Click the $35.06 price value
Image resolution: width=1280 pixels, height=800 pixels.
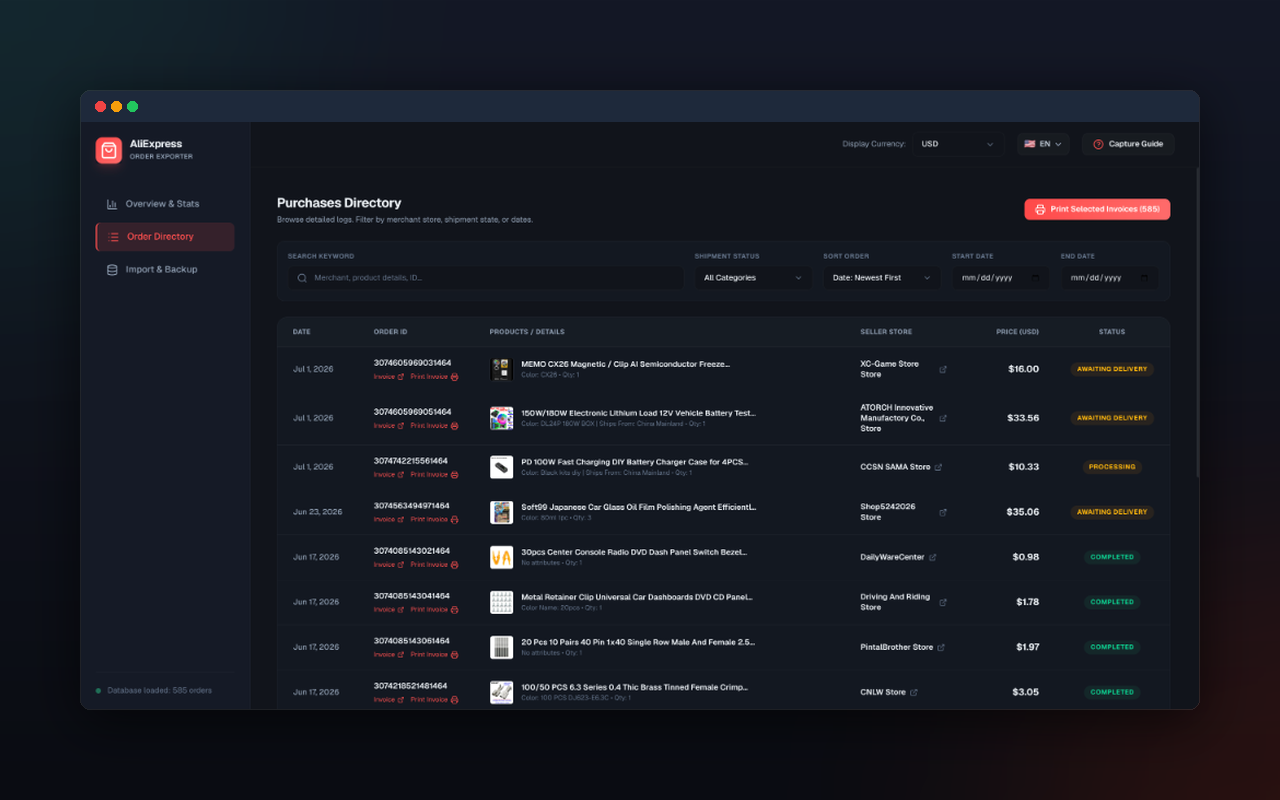1023,512
